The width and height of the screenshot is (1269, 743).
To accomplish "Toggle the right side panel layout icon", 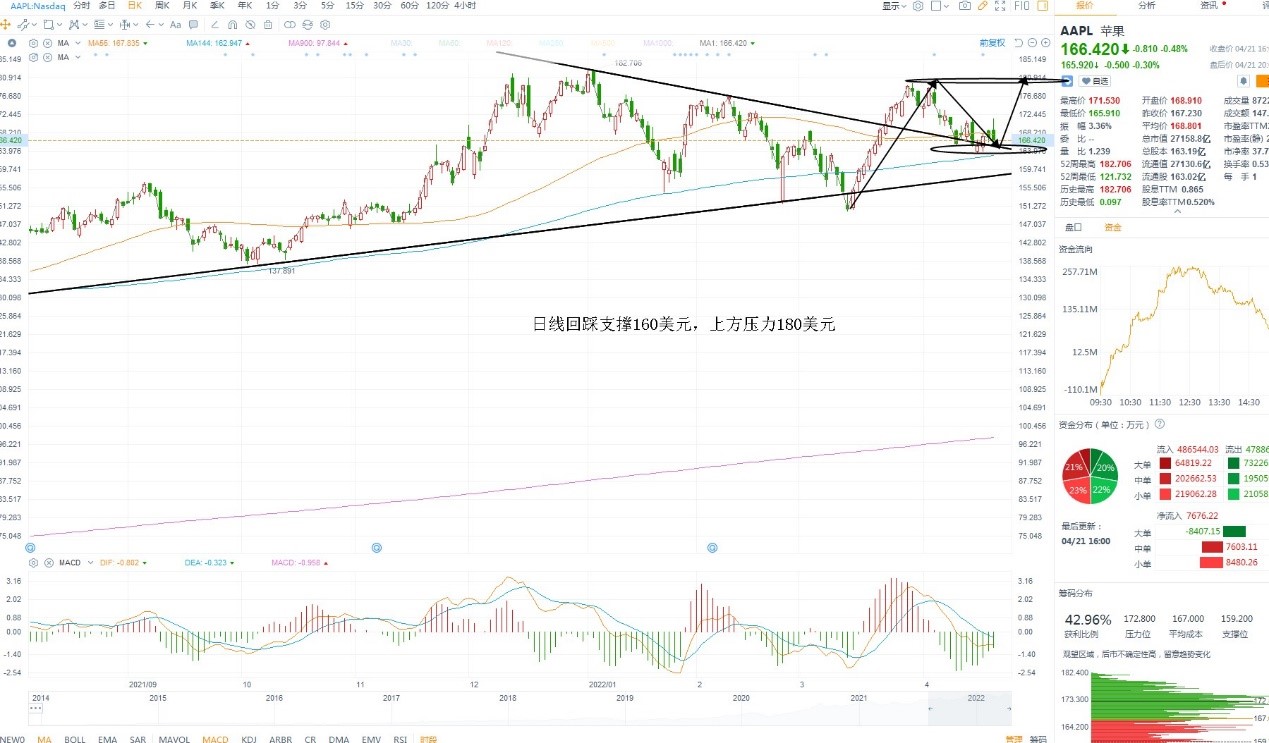I will click(x=1042, y=6).
